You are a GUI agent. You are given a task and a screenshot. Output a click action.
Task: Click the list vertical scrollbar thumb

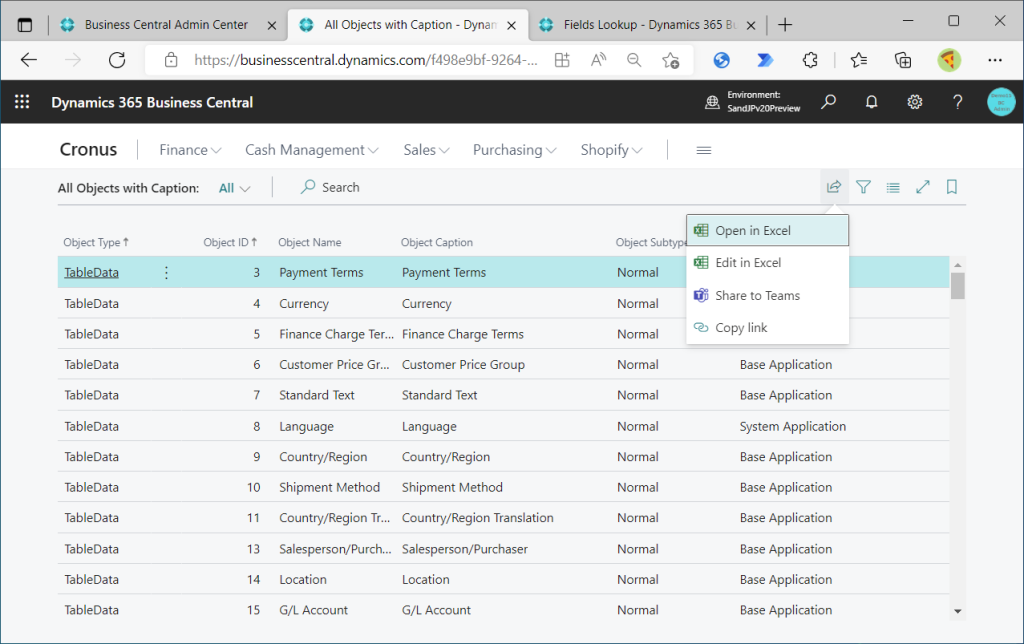(x=957, y=285)
